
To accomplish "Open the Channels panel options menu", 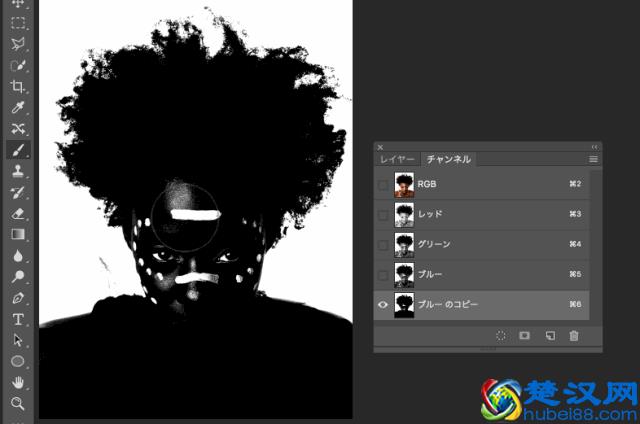I will 593,159.
